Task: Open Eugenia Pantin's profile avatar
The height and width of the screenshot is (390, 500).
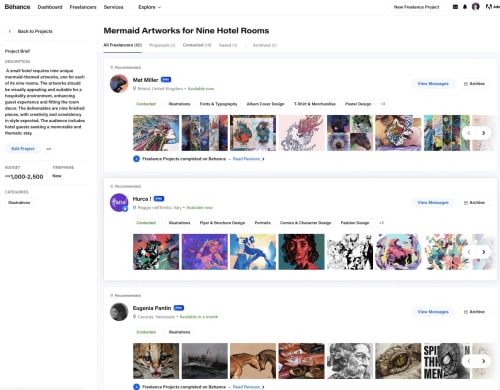Action: [119, 312]
